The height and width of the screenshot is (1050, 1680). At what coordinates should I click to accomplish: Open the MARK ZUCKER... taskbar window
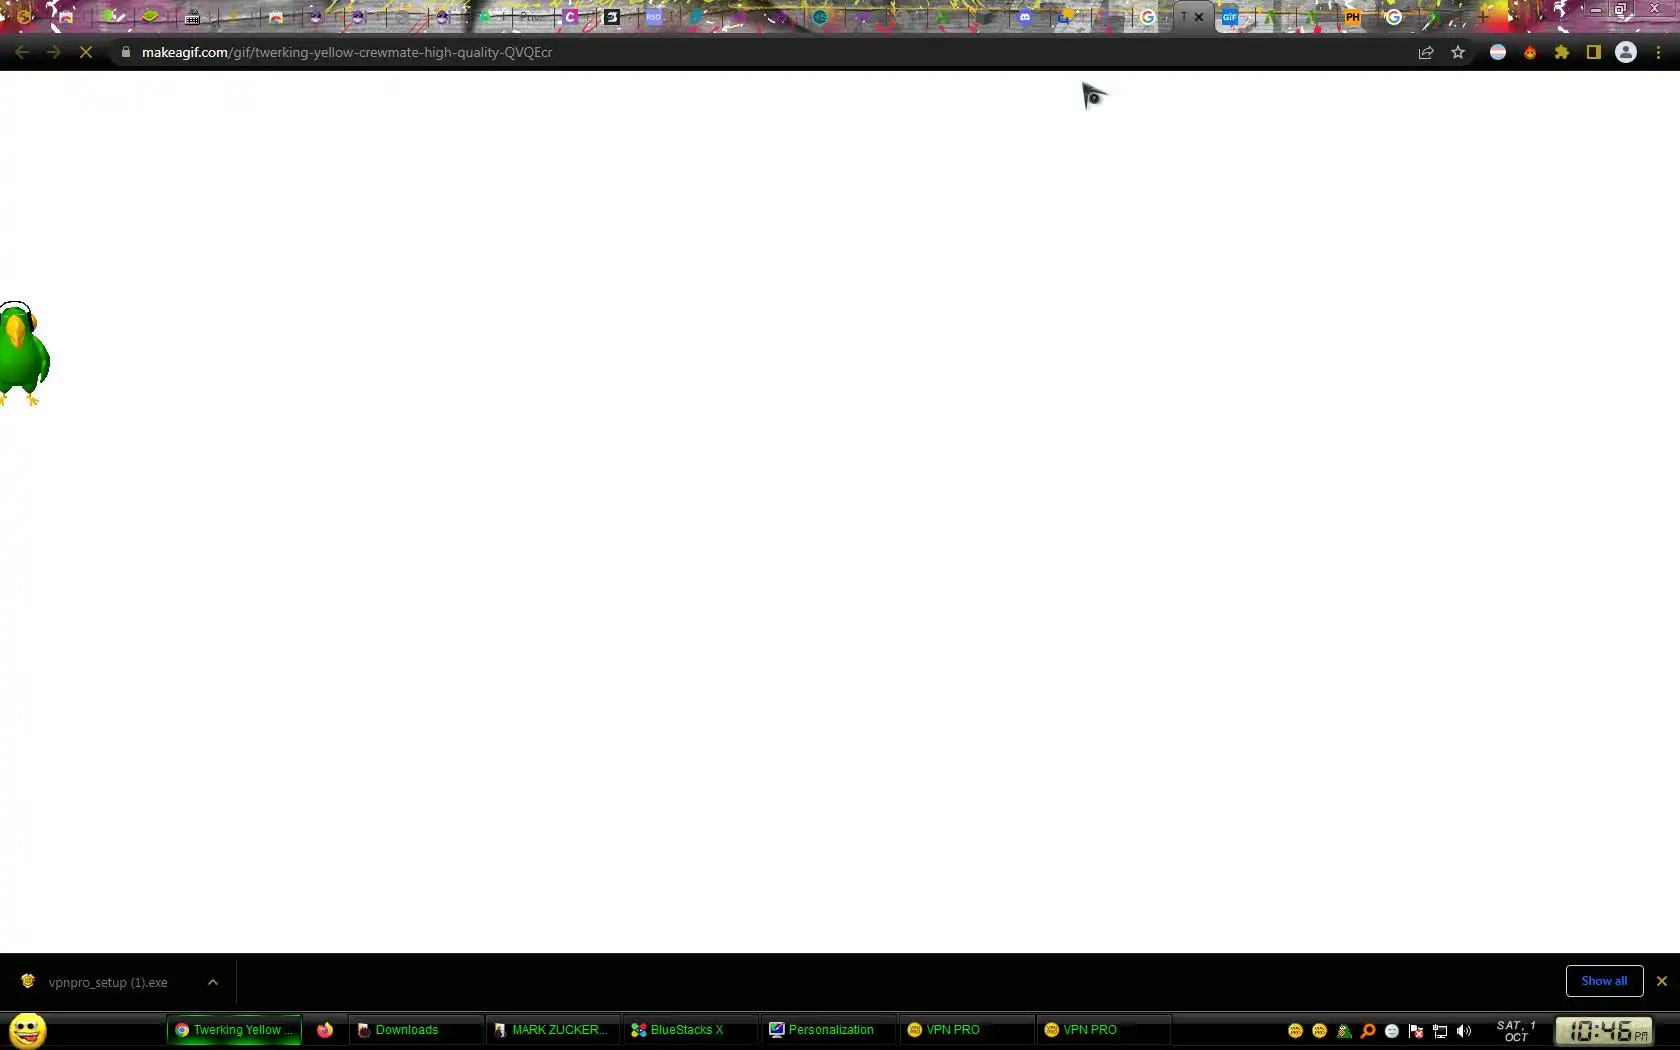553,1030
